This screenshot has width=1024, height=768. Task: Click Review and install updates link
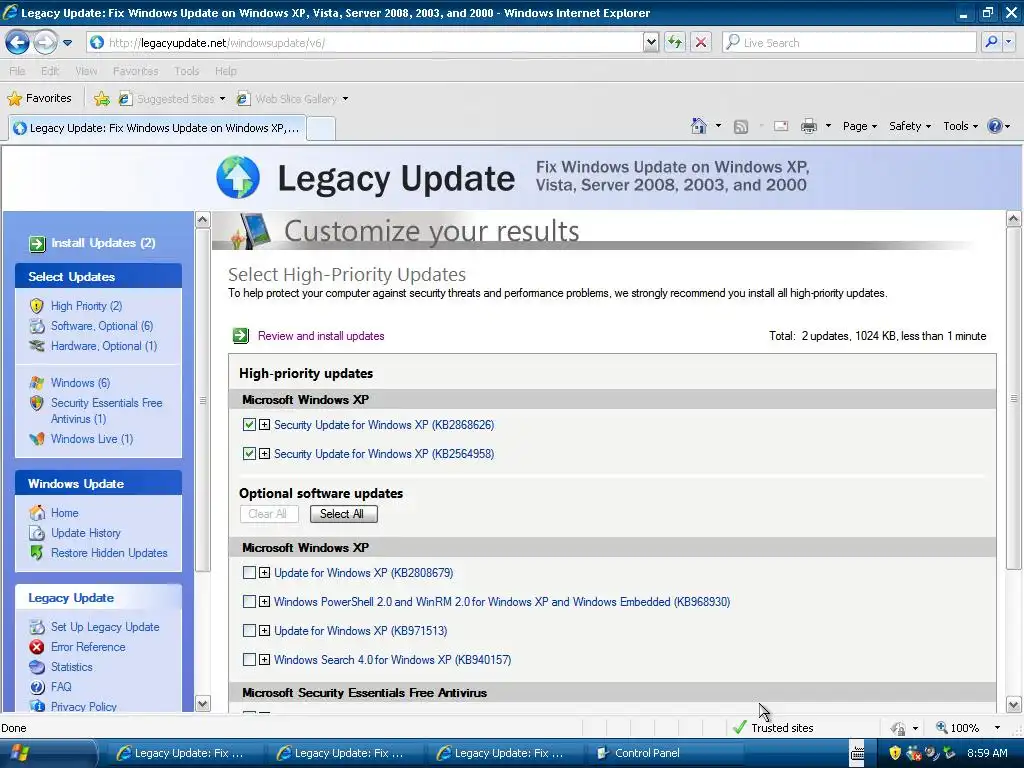pos(321,336)
